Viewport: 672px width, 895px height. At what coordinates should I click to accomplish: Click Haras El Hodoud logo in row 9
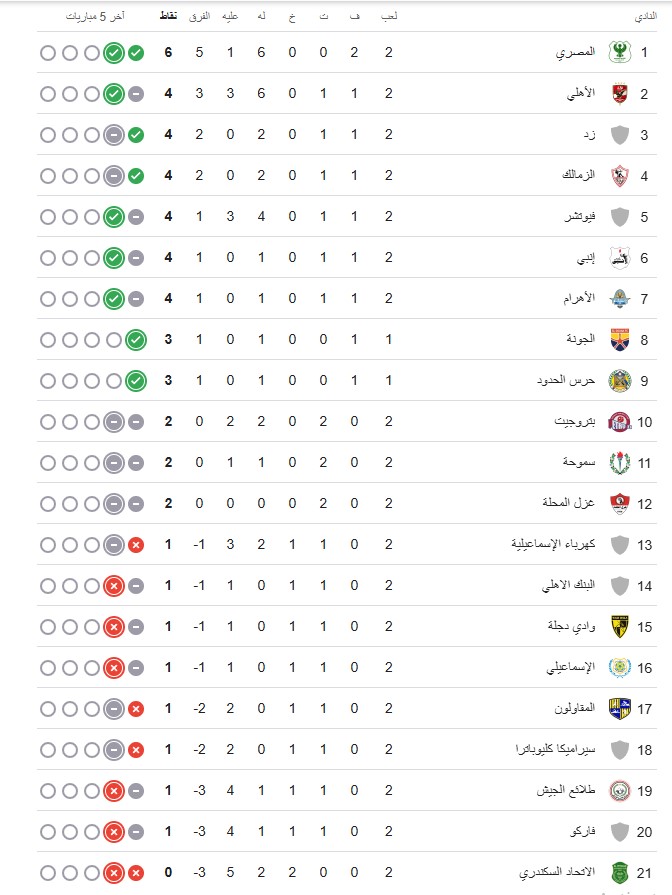tap(619, 381)
